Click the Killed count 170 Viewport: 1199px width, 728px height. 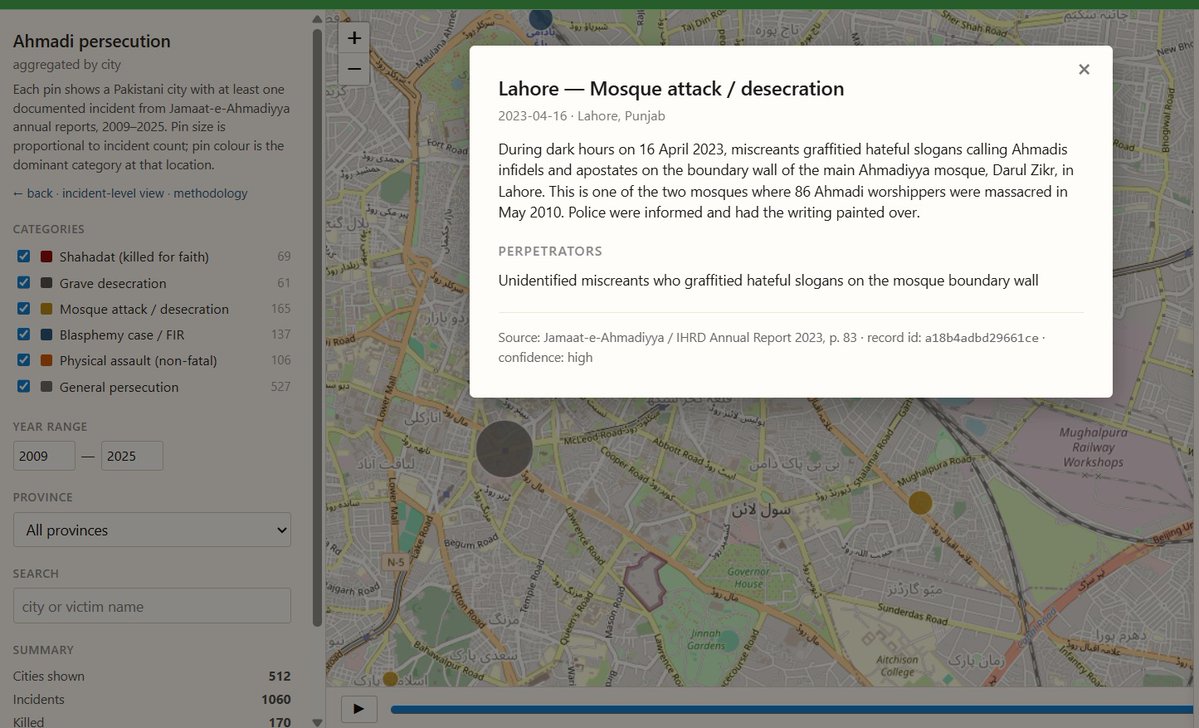point(279,721)
